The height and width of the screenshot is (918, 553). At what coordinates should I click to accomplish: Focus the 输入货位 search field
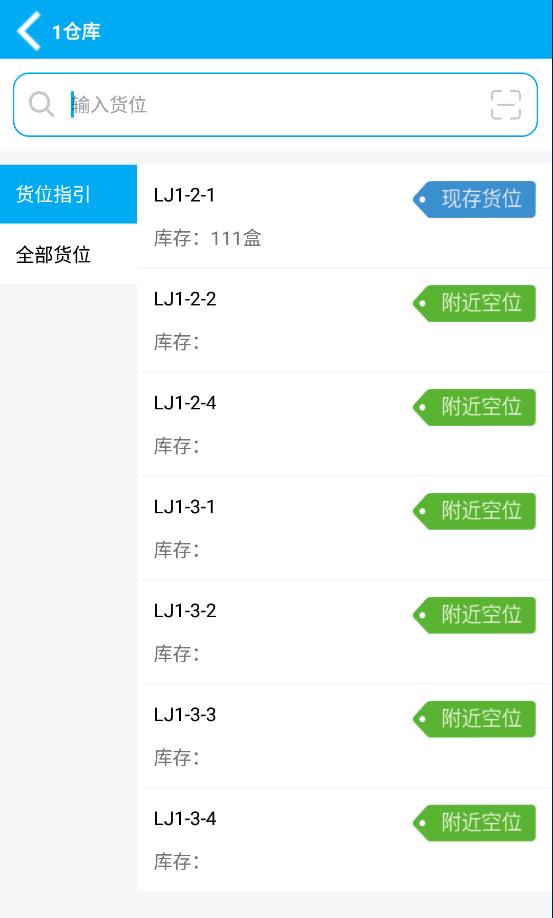pos(275,105)
